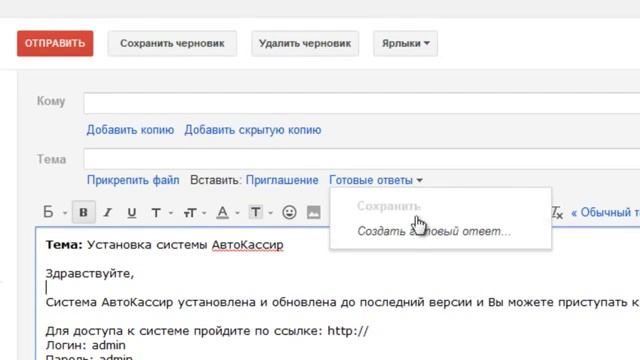Click the Здравствуйте greeting line
The height and width of the screenshot is (360, 640).
(90, 273)
